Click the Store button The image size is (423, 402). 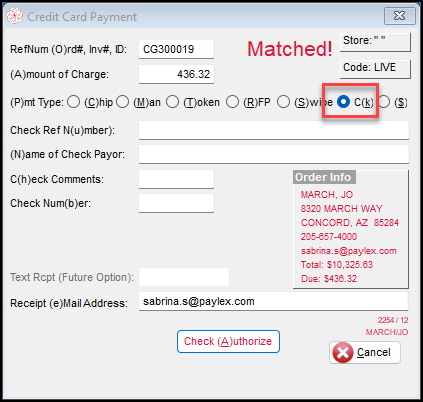375,42
